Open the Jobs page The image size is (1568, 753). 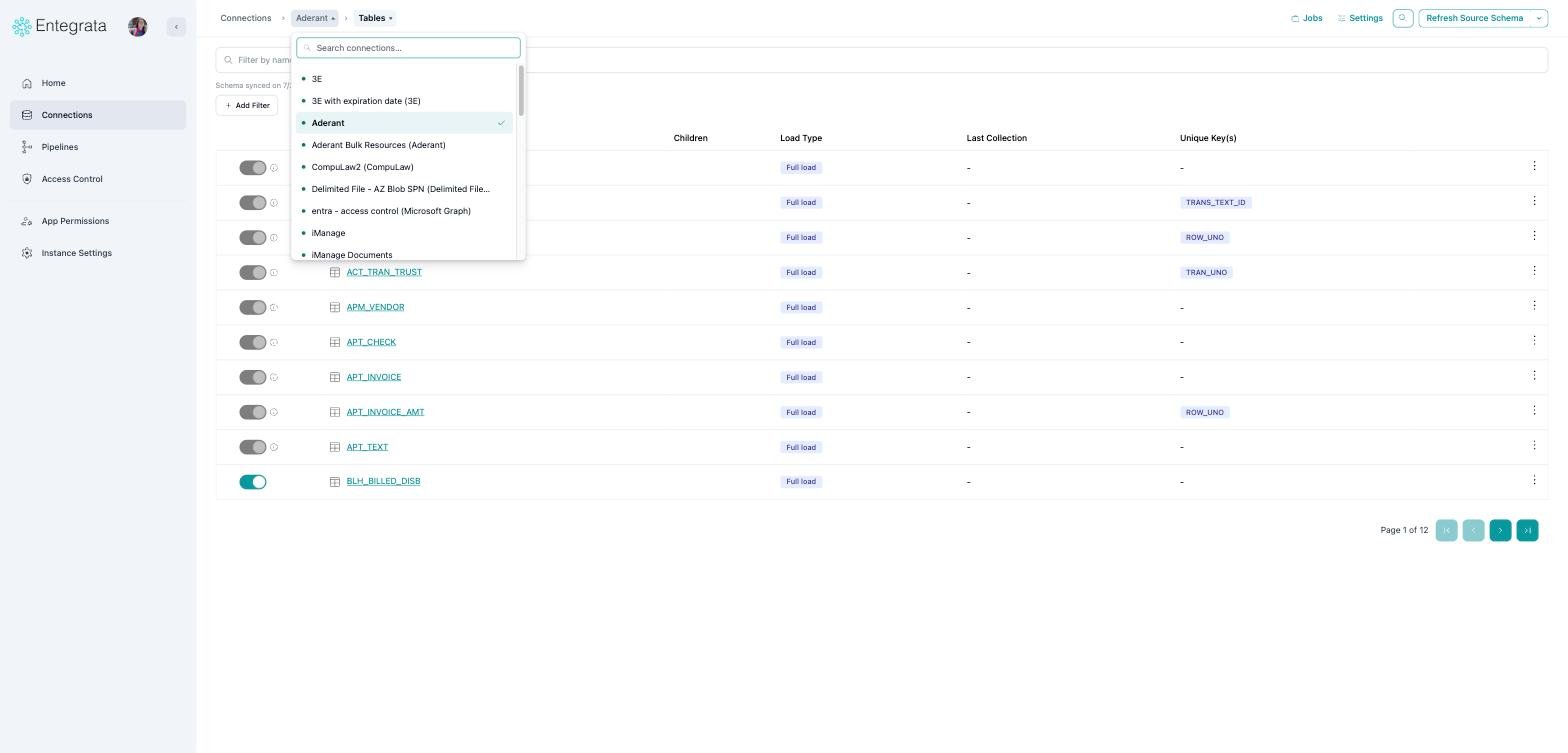(1307, 18)
